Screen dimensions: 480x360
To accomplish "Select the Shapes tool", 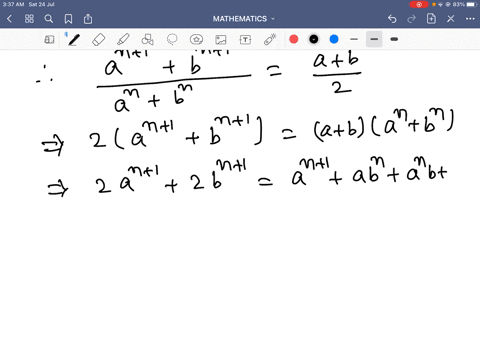I will pyautogui.click(x=147, y=40).
